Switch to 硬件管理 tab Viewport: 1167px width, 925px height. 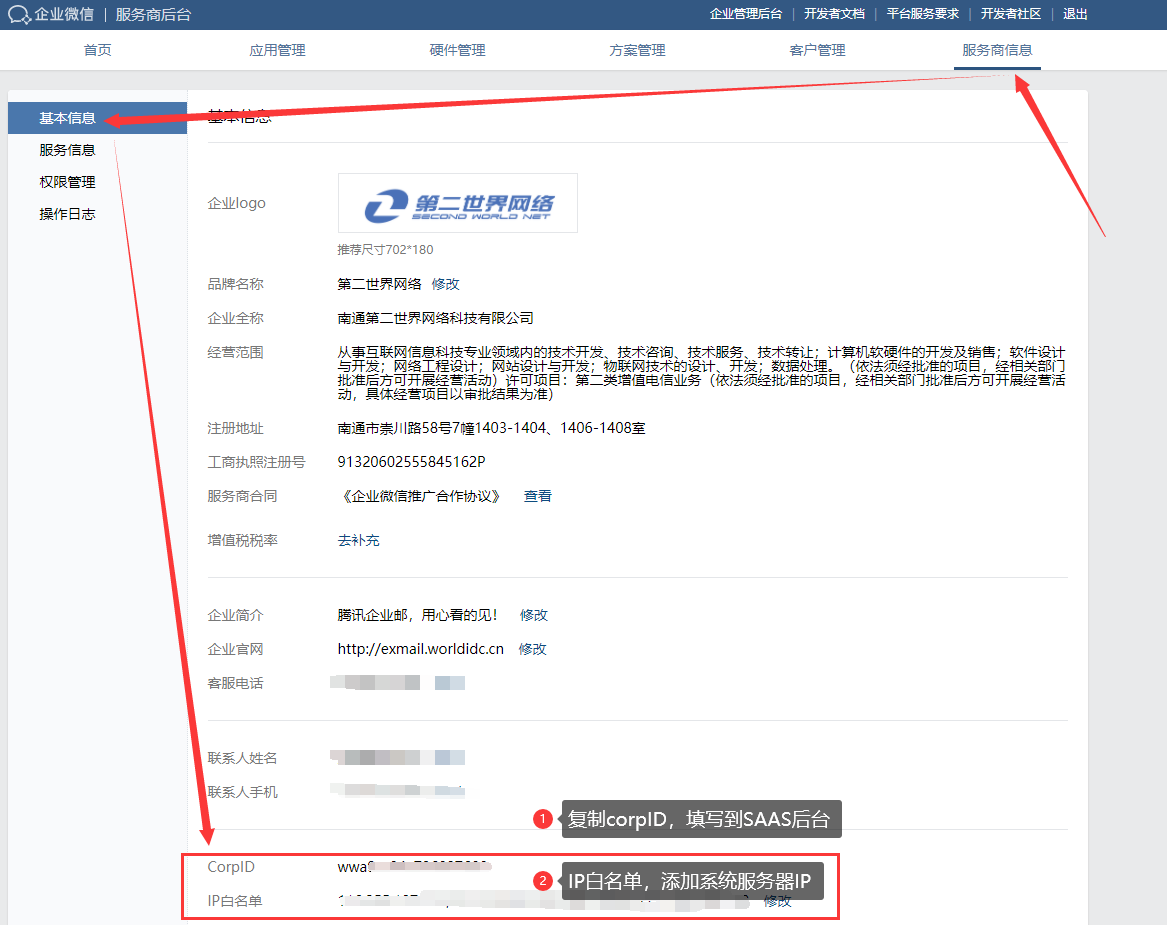(x=458, y=50)
